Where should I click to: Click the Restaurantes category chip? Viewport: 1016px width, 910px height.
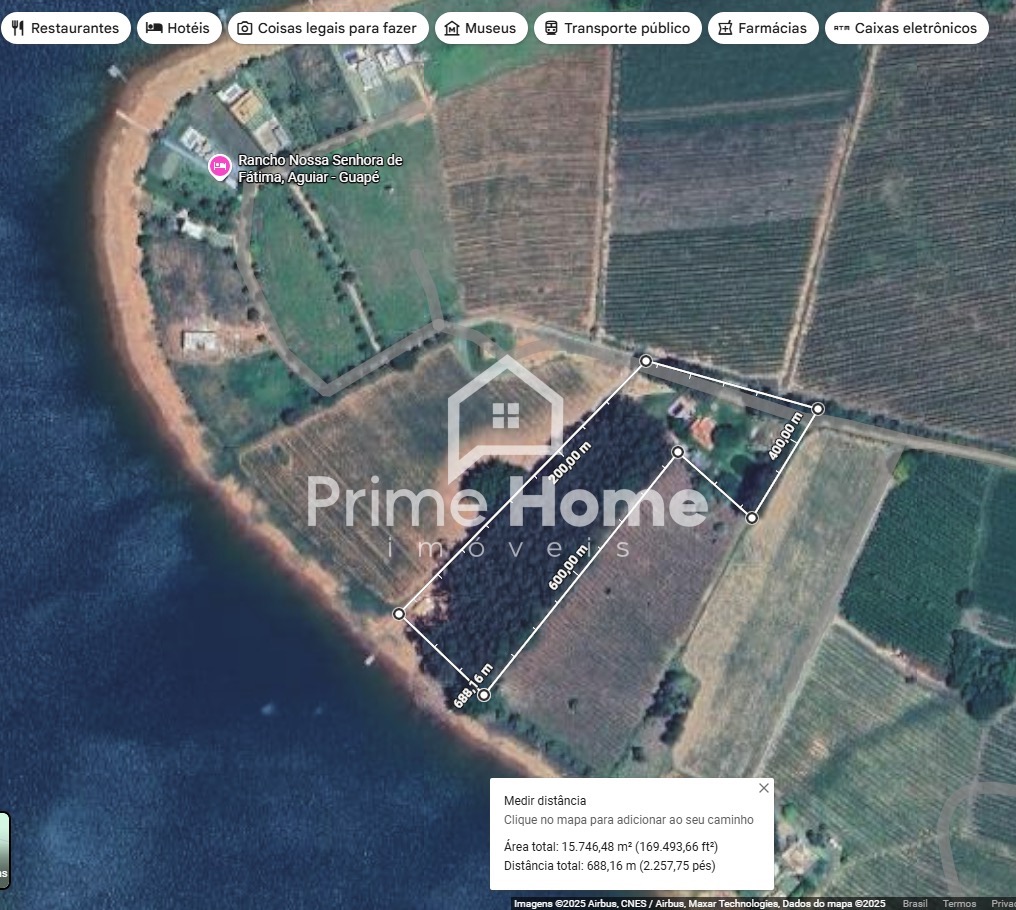click(x=65, y=28)
